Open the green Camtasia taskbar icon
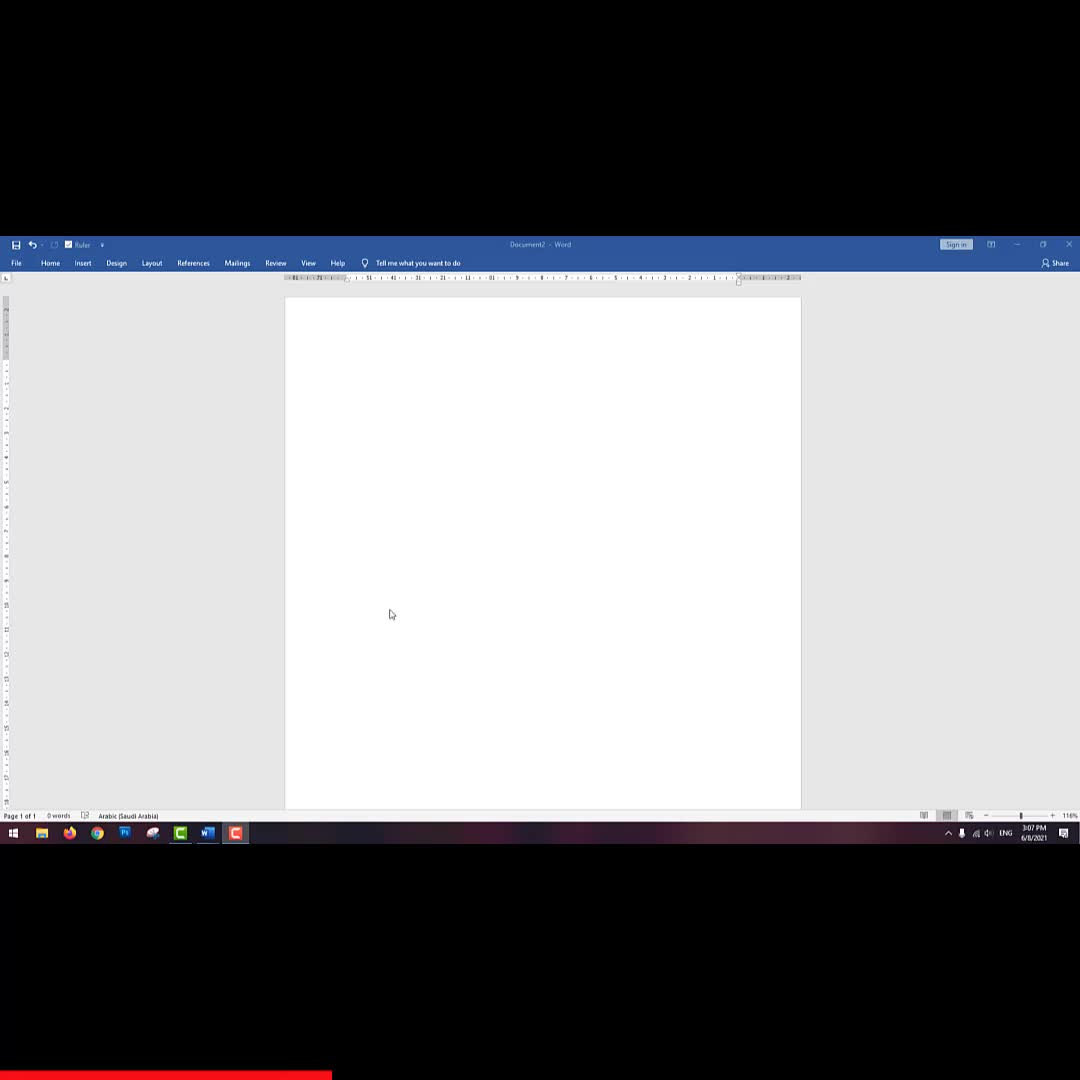The image size is (1080, 1080). click(180, 833)
